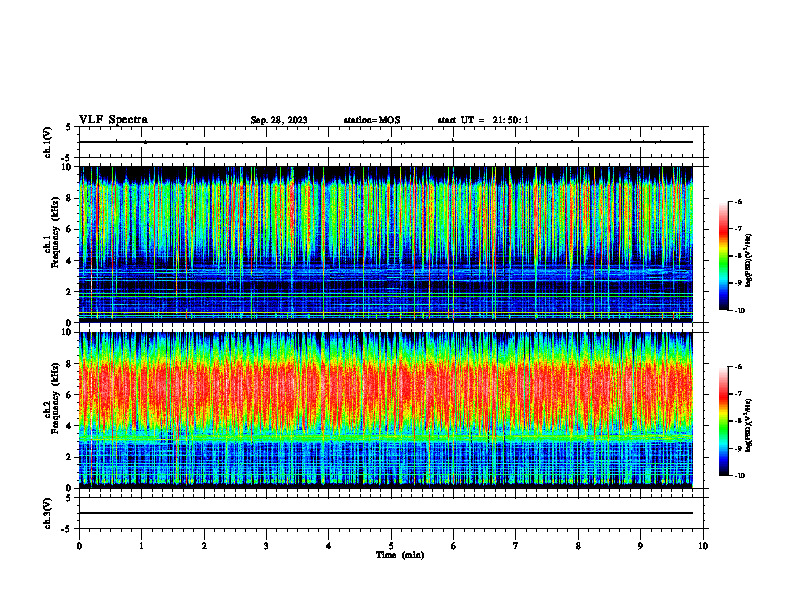Select the date "Sep. 28, 2023"
The height and width of the screenshot is (612, 792).
pos(279,120)
